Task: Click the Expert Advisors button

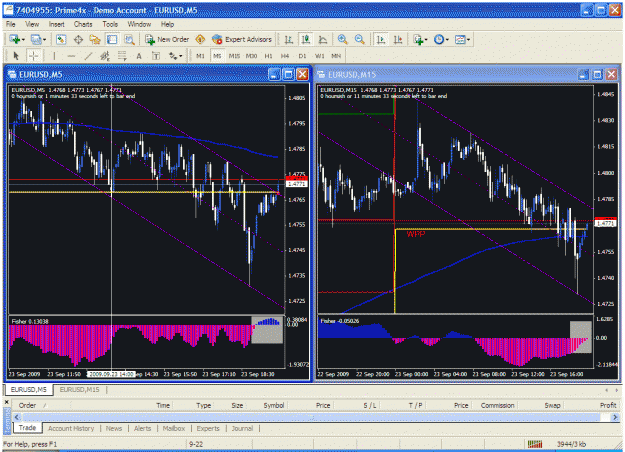Action: click(x=242, y=39)
